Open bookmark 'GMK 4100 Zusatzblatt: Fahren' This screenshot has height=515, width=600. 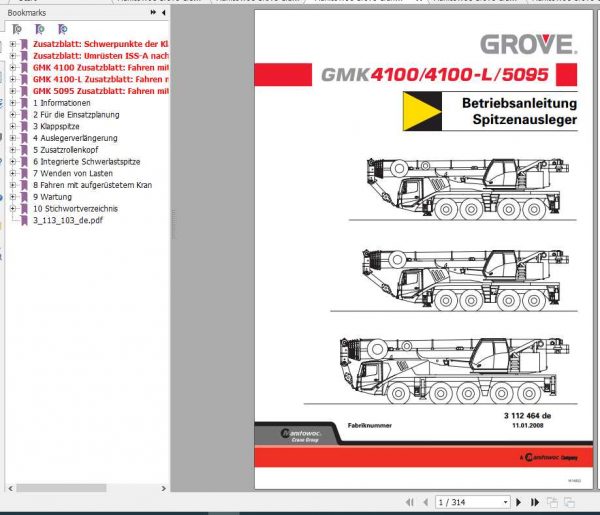(100, 68)
